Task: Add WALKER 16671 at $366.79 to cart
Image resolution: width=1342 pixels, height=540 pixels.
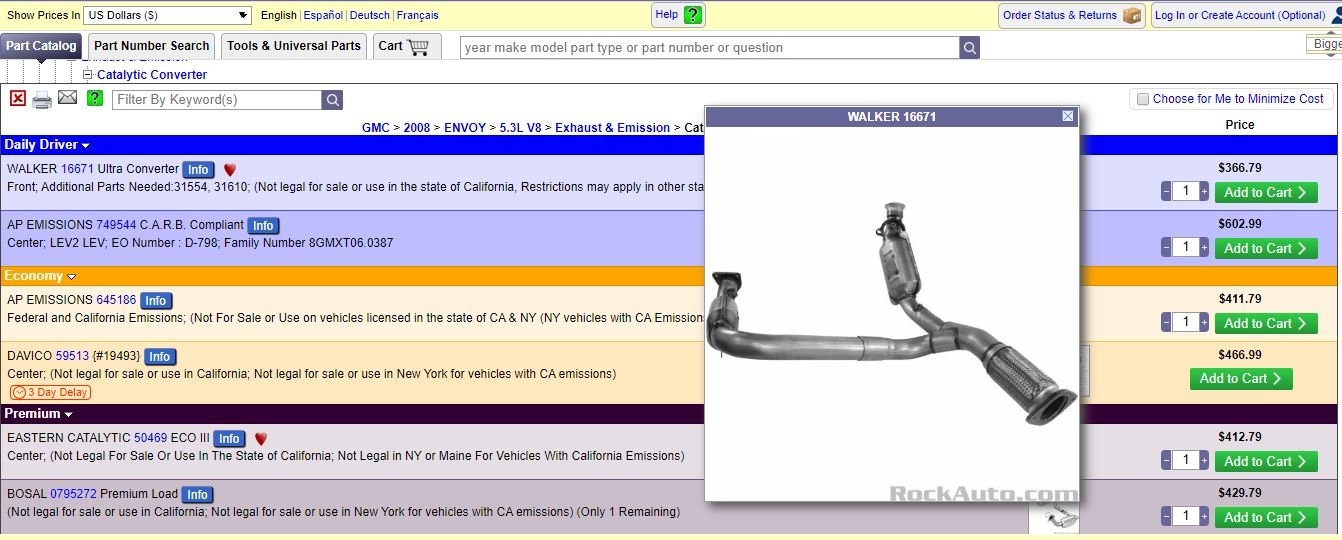Action: click(x=1266, y=193)
